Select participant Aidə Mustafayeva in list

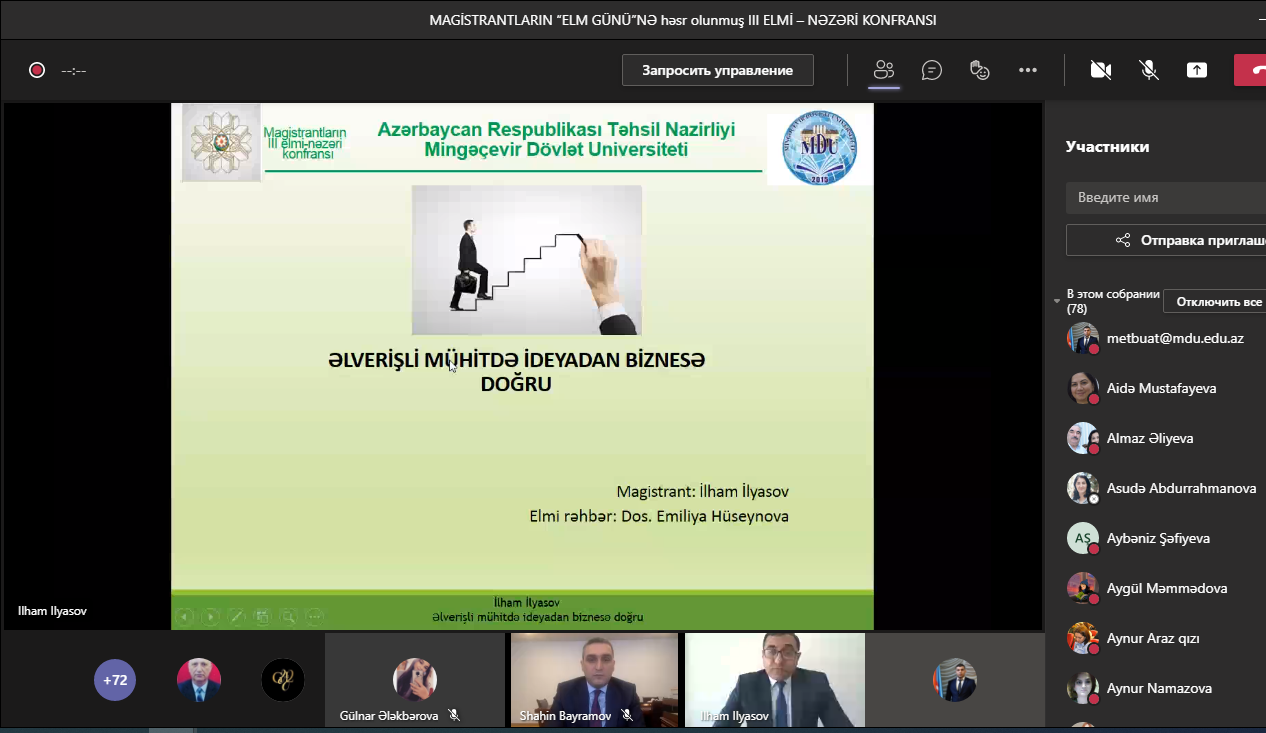1161,388
